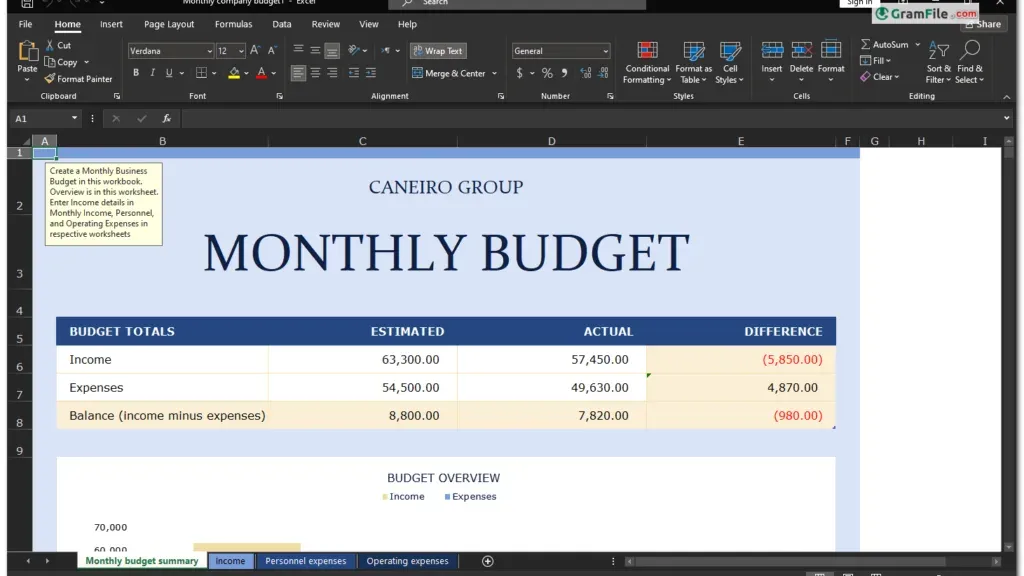Click the Decrease Indent icon
This screenshot has width=1024, height=576.
(x=354, y=73)
